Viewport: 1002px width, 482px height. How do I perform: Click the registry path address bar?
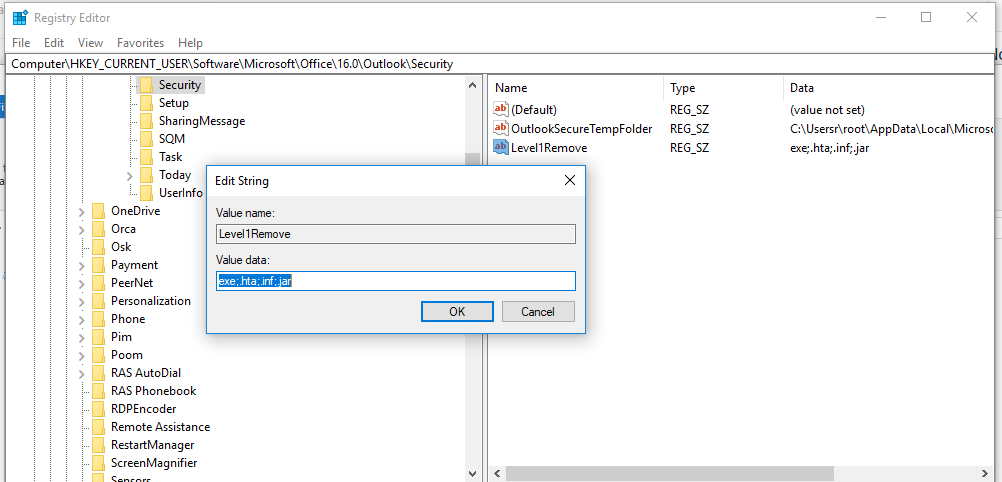[501, 64]
